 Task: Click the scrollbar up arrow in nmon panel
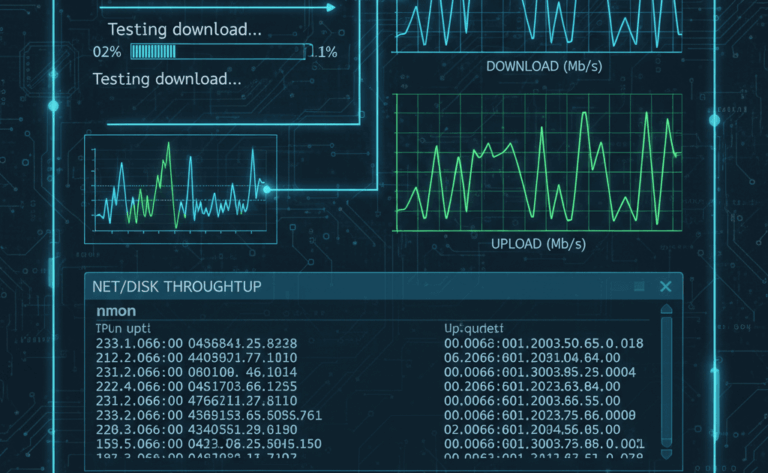(666, 309)
